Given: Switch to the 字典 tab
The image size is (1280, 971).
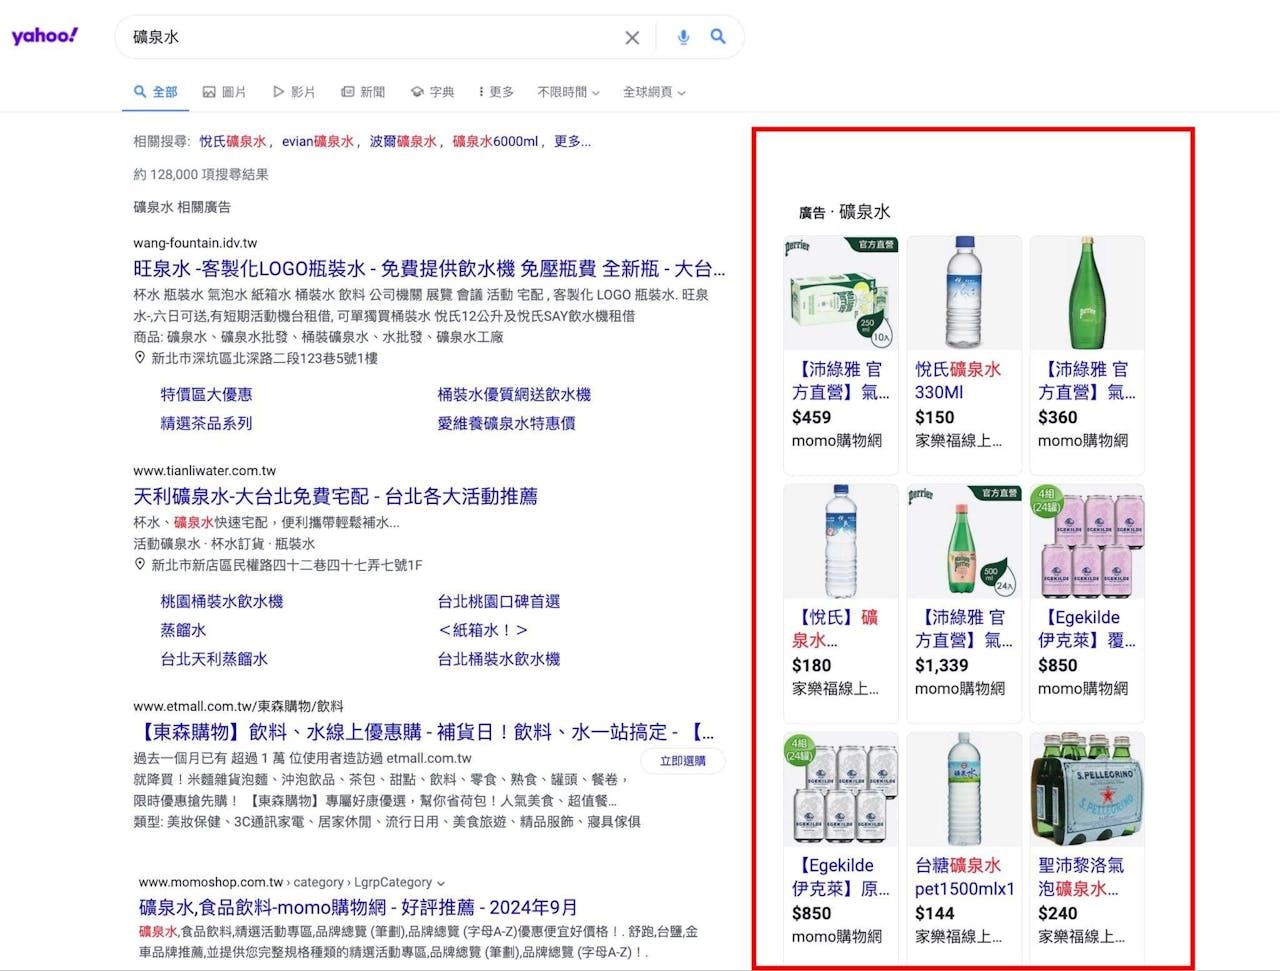Looking at the screenshot, I should click(x=432, y=92).
